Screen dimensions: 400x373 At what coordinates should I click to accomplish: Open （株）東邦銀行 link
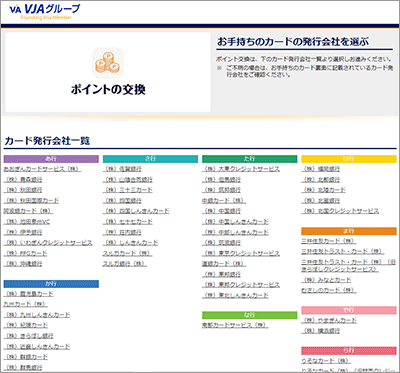pos(221,274)
